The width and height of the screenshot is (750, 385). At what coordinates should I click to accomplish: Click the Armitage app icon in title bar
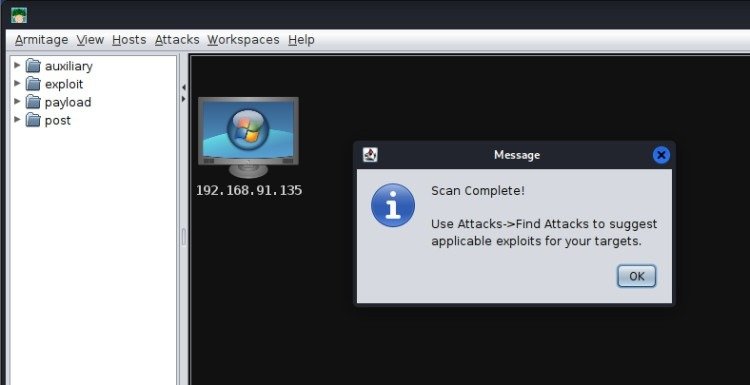pos(19,15)
